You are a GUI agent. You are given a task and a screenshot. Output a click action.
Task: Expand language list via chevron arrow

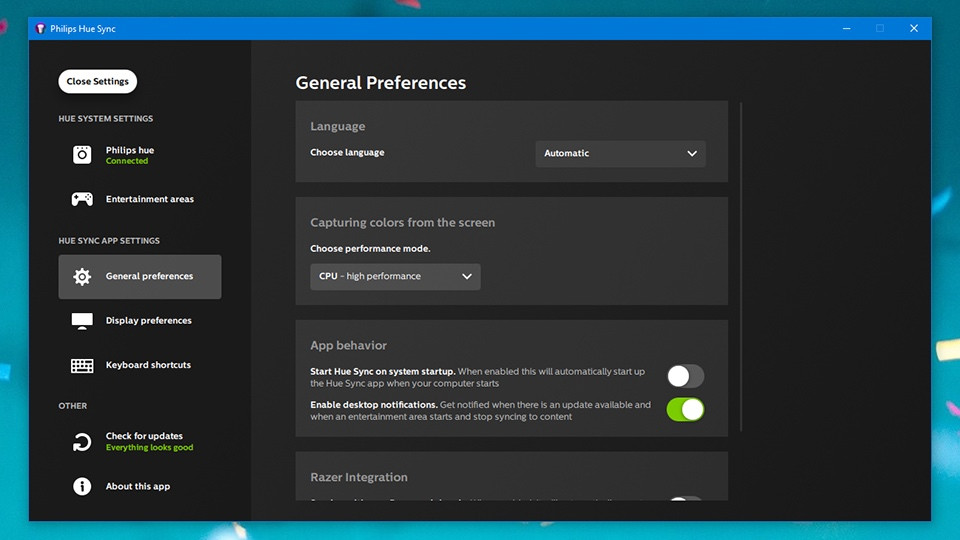point(692,154)
